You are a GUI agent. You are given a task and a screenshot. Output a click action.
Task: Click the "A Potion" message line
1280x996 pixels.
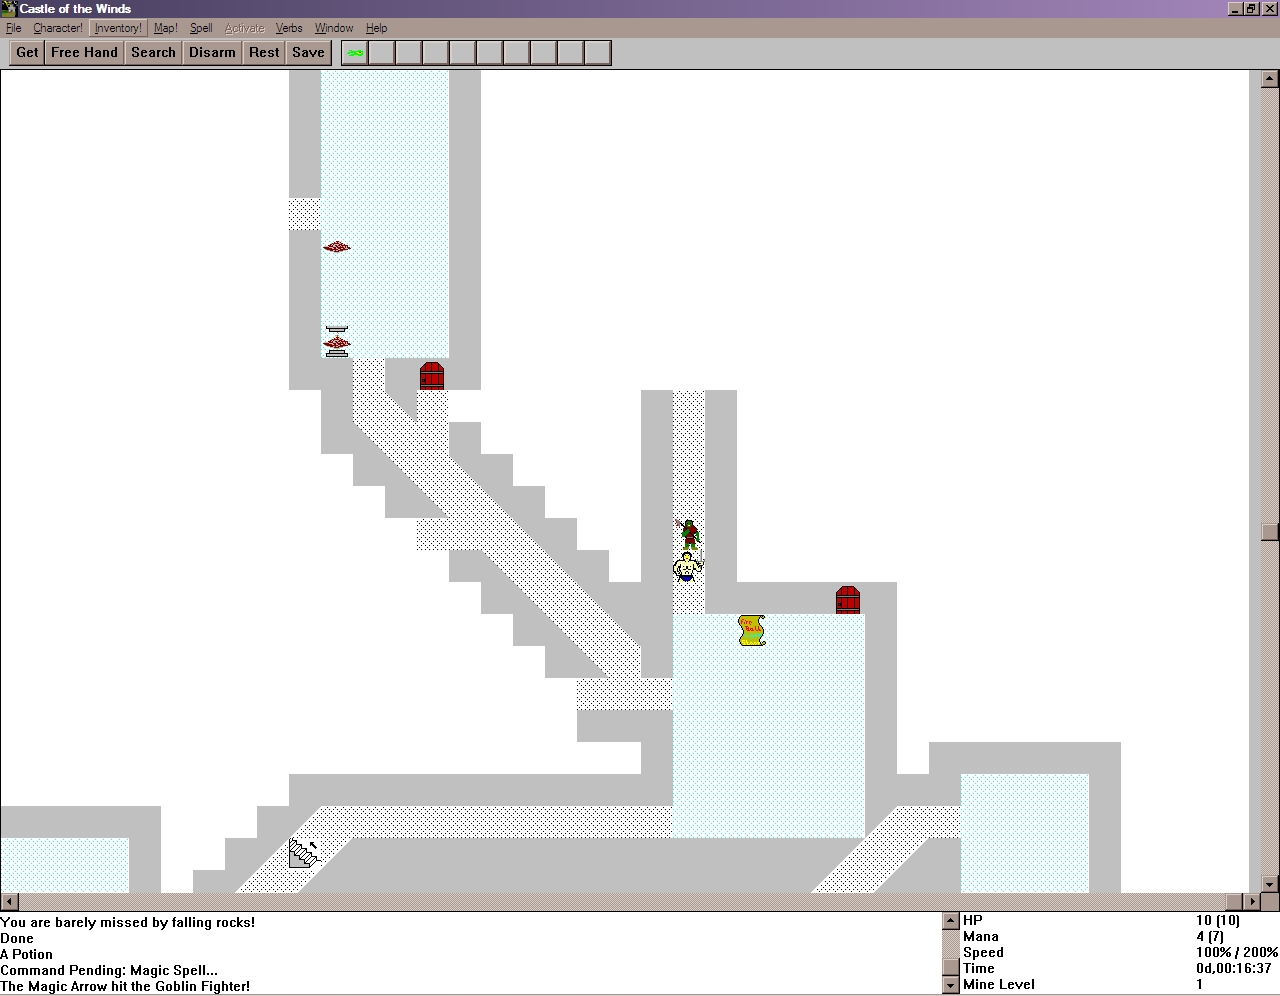(27, 954)
